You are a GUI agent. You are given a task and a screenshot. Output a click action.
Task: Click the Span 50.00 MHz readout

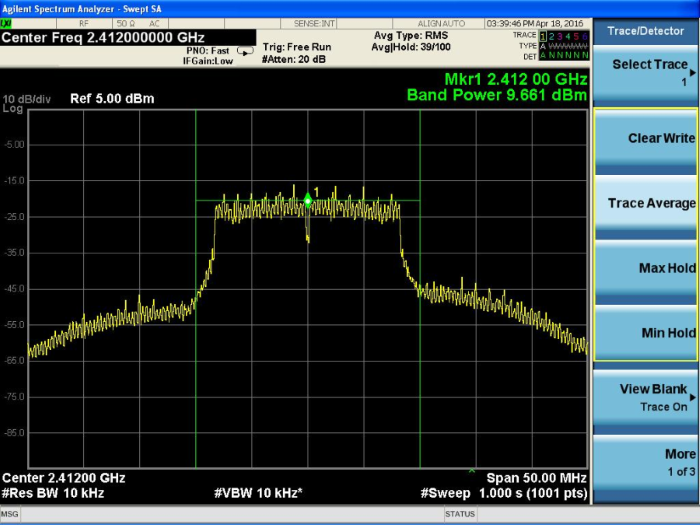point(535,478)
